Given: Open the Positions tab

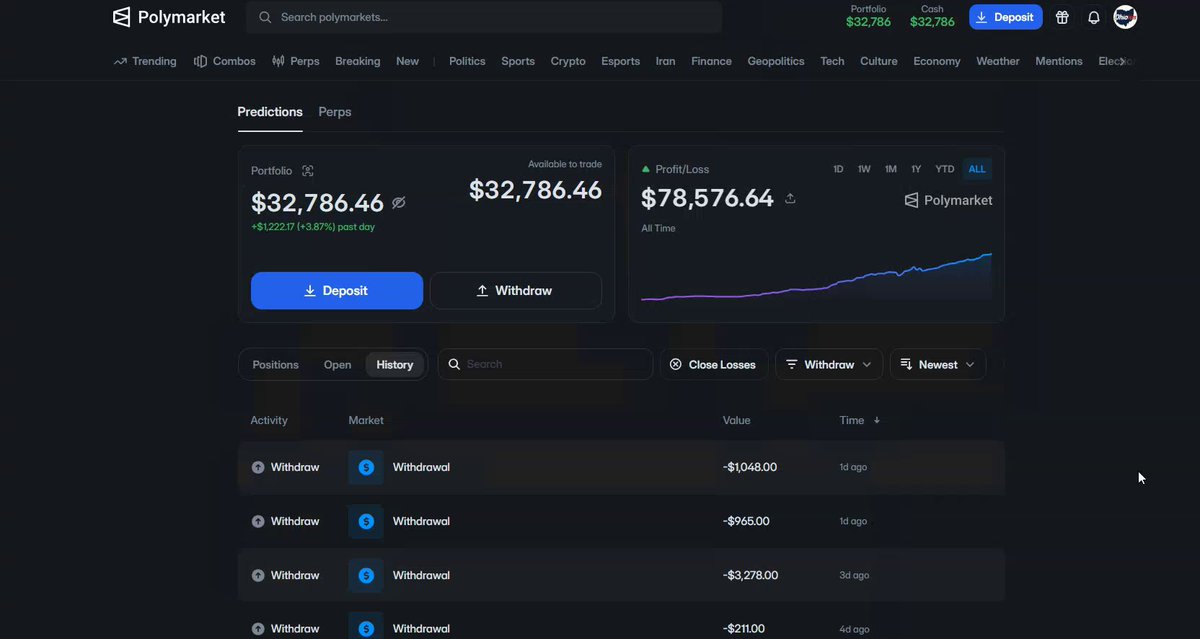Looking at the screenshot, I should (276, 365).
